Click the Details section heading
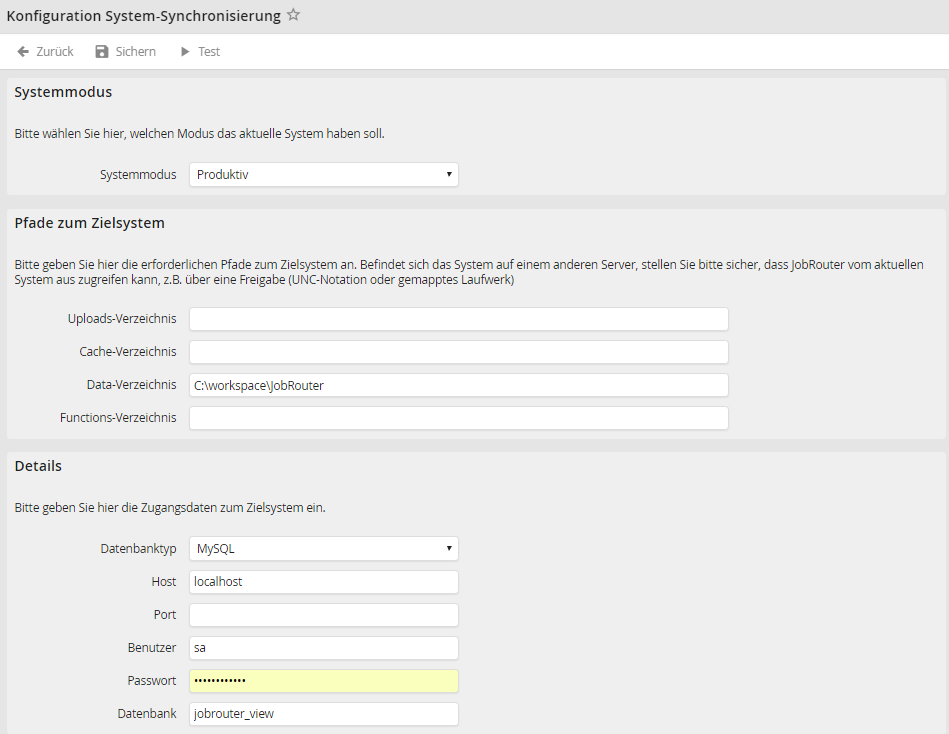 (x=38, y=466)
